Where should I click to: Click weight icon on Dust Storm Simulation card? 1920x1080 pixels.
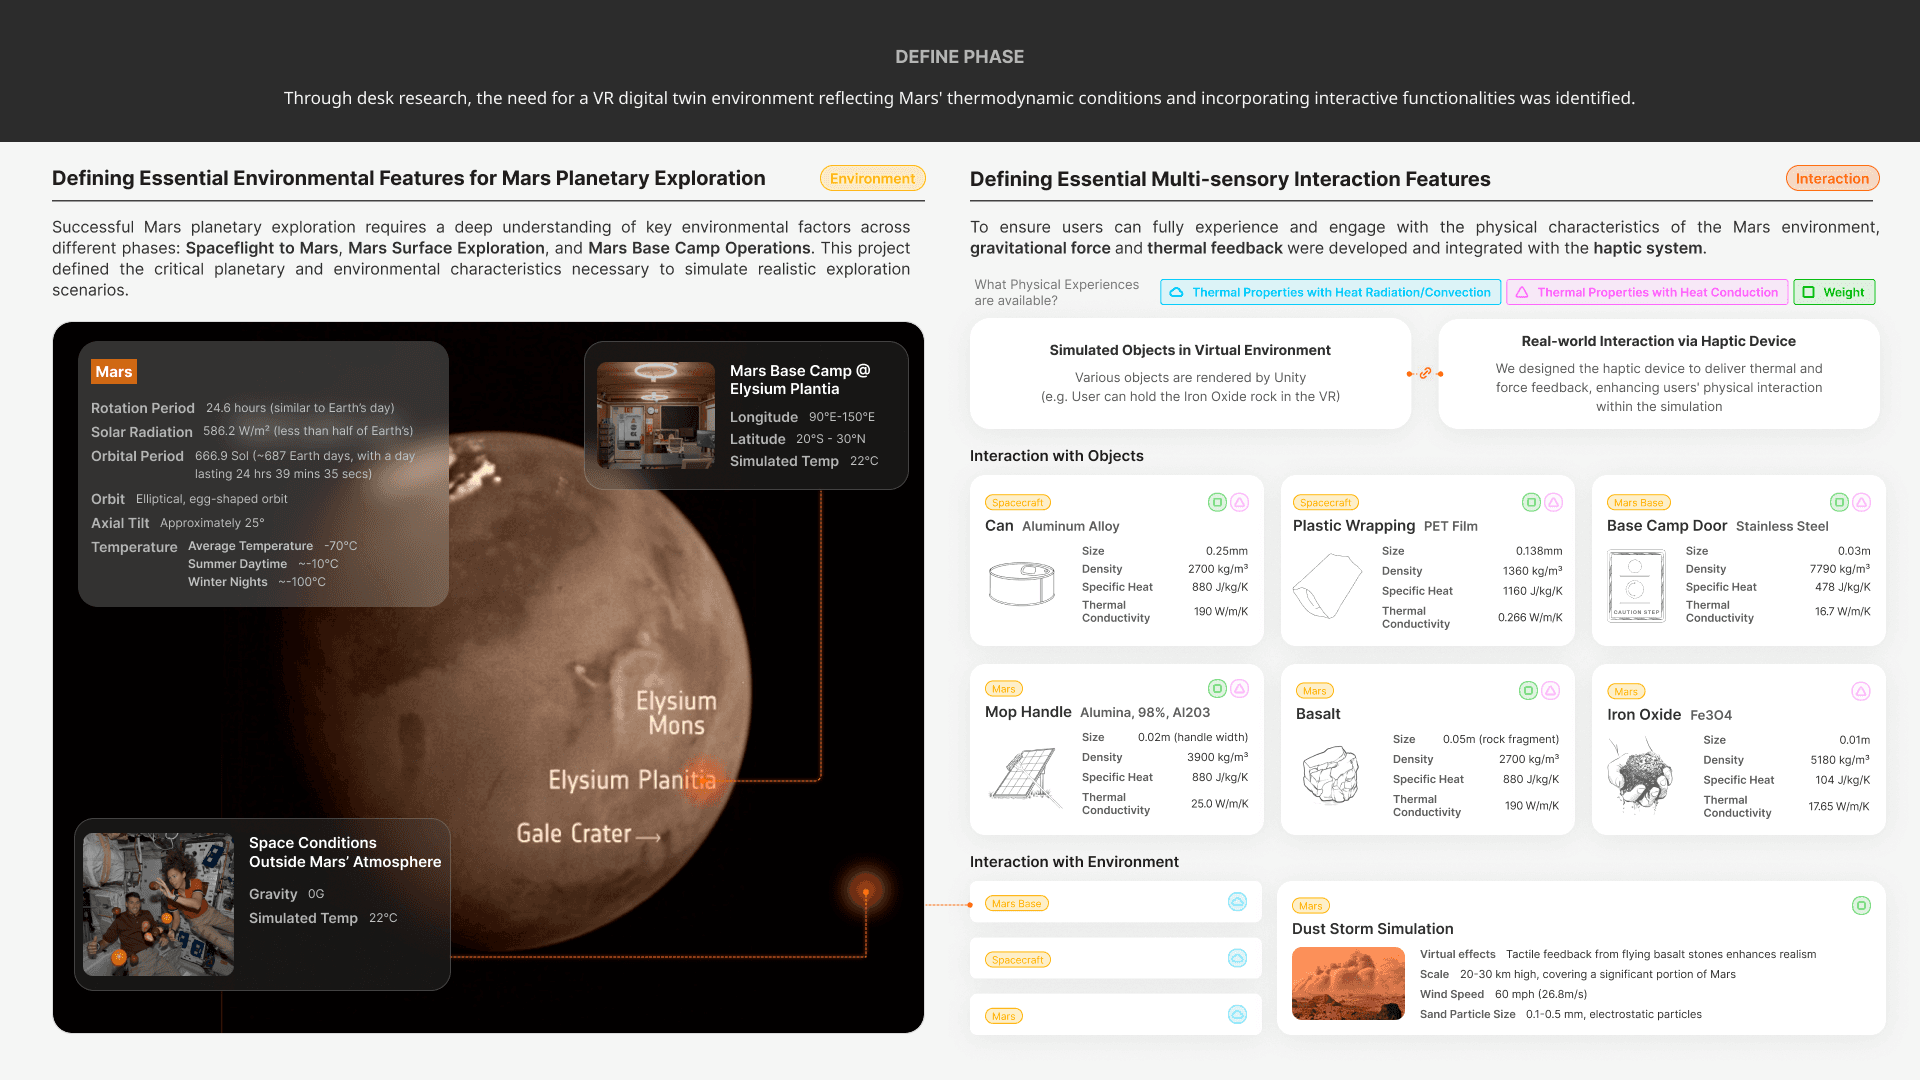point(1860,905)
